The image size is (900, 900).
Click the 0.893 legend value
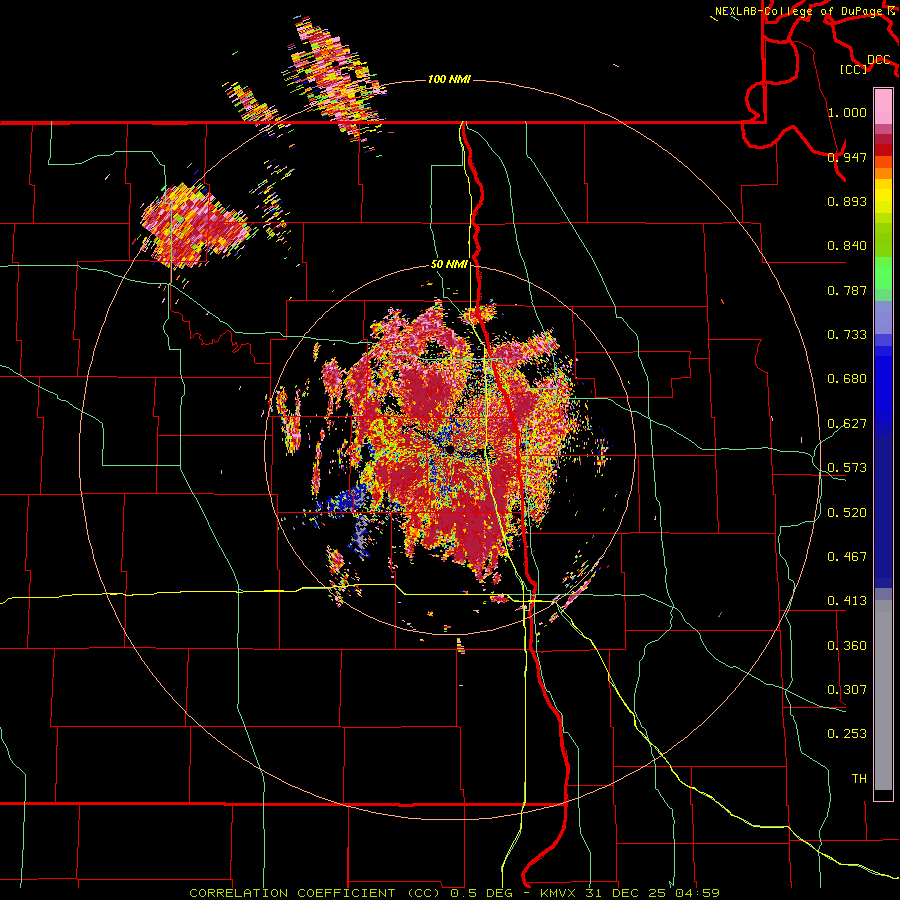click(x=847, y=201)
